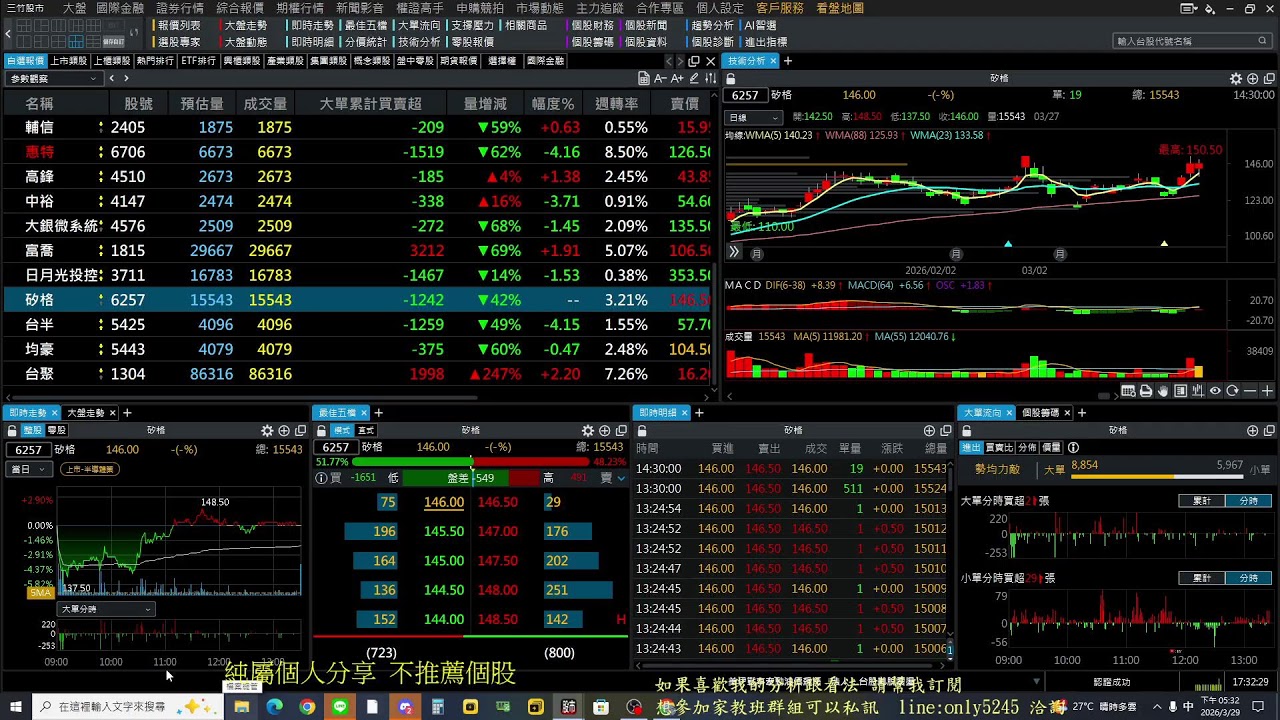Viewport: 1280px width, 720px height.
Task: Open the 日線 period dropdown
Action: 752,116
